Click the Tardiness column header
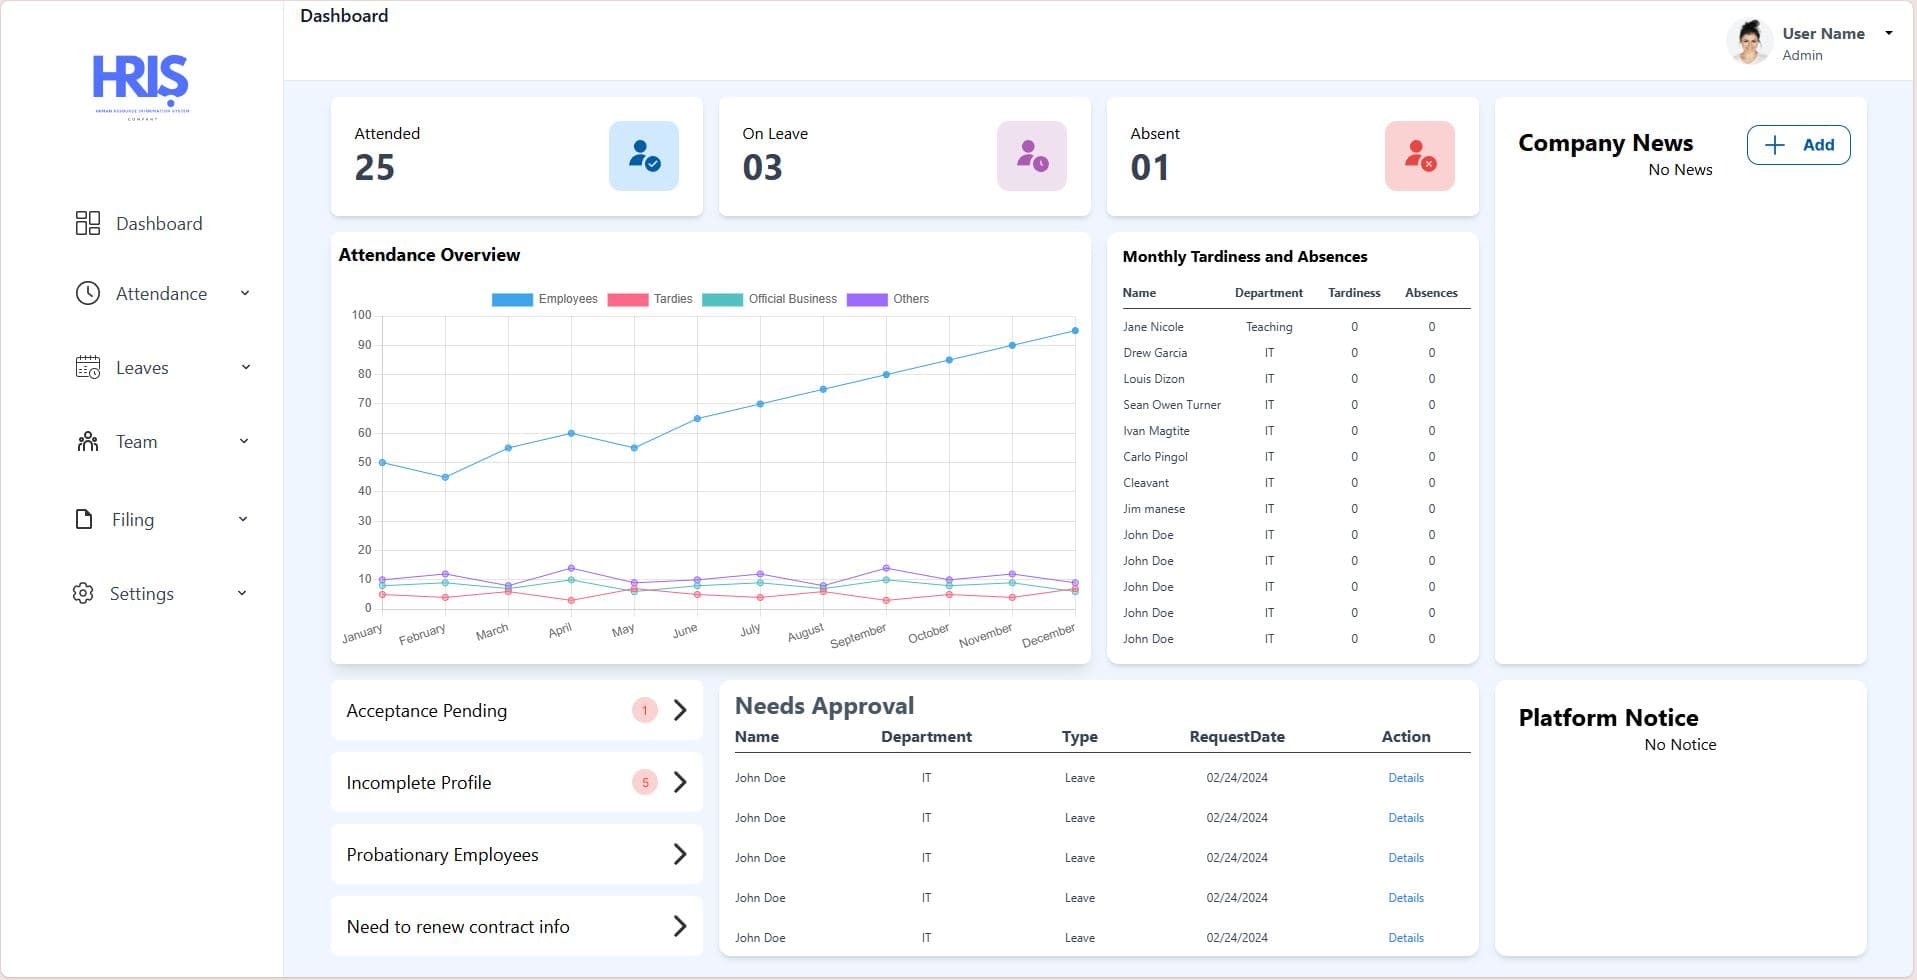1917x980 pixels. click(1354, 293)
